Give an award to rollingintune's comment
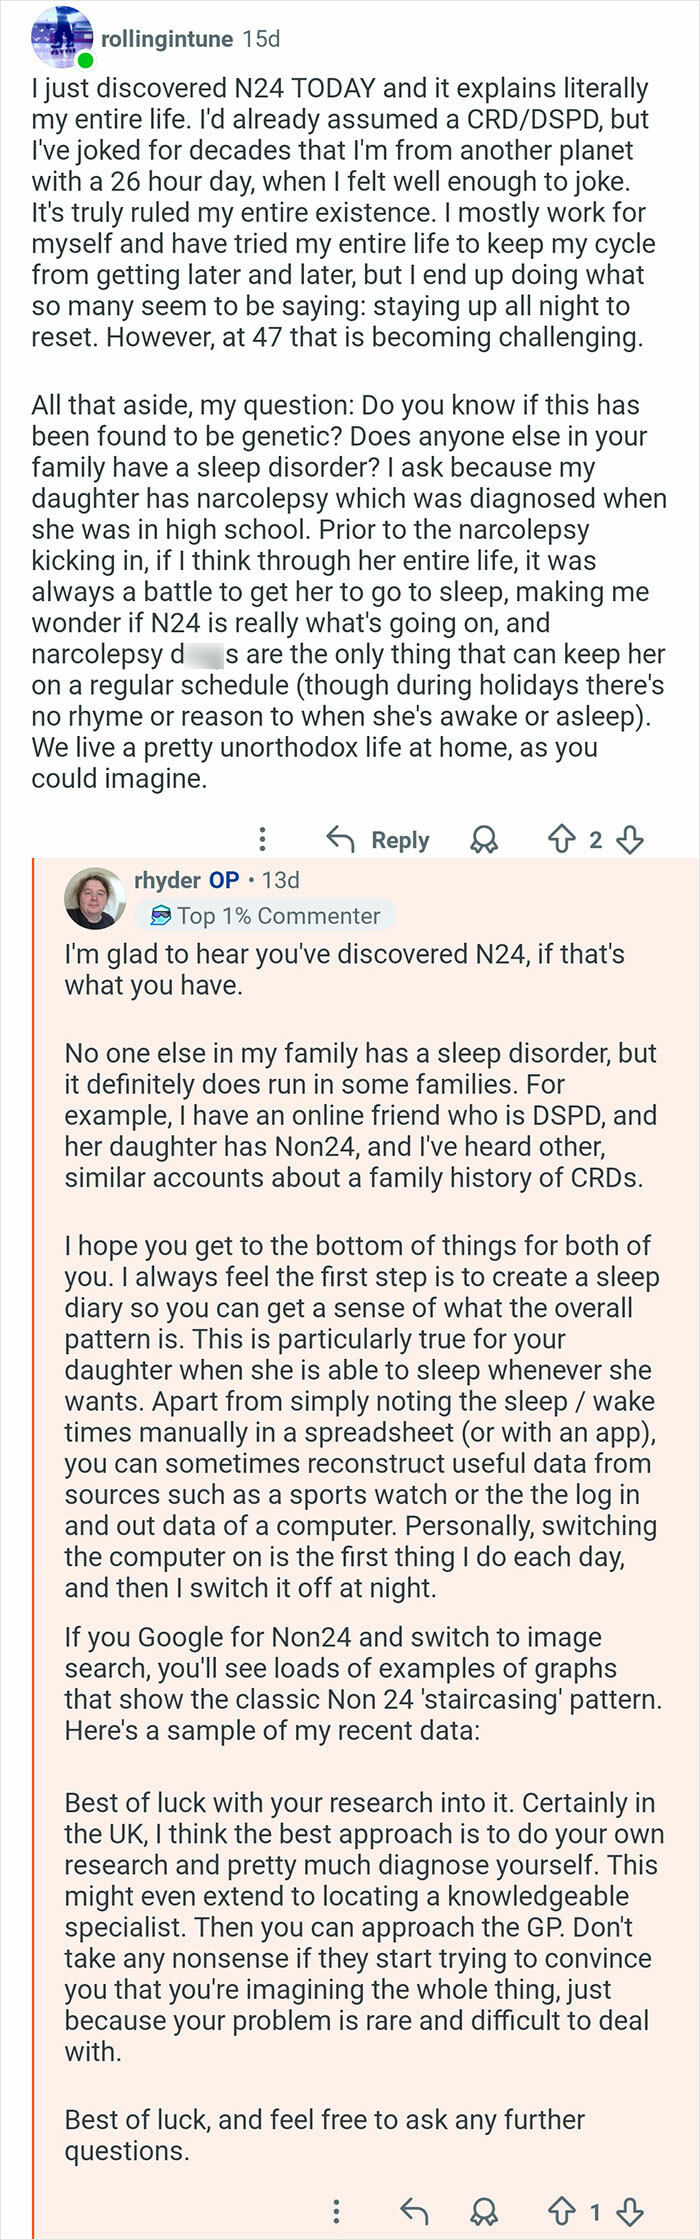 point(483,840)
